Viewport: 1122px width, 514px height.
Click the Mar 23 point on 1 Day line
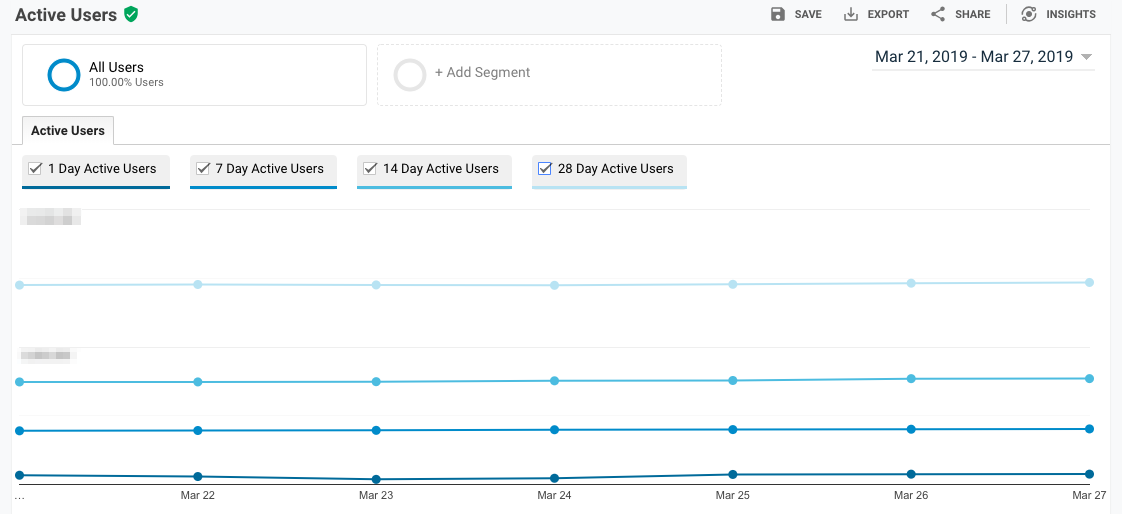tap(376, 479)
